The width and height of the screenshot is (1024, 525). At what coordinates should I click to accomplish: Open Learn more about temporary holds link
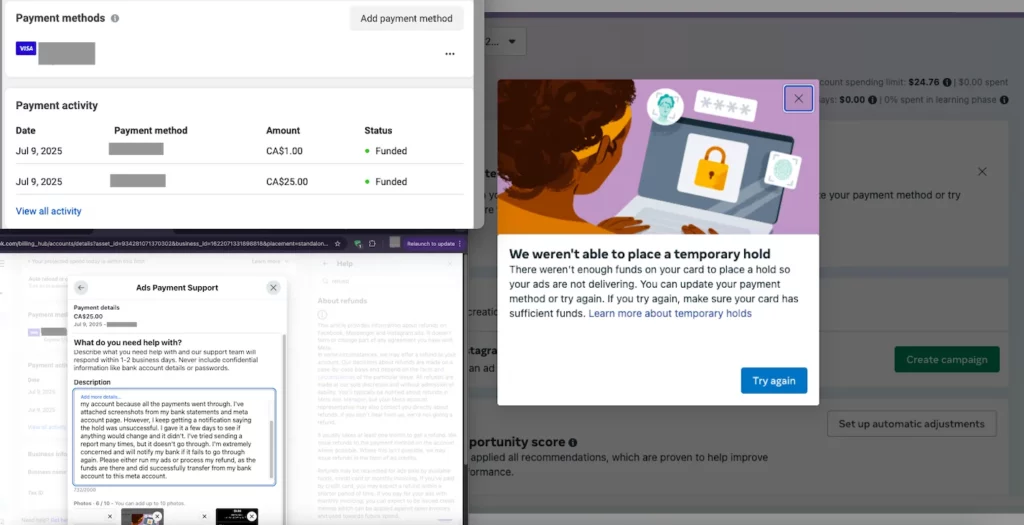click(670, 313)
